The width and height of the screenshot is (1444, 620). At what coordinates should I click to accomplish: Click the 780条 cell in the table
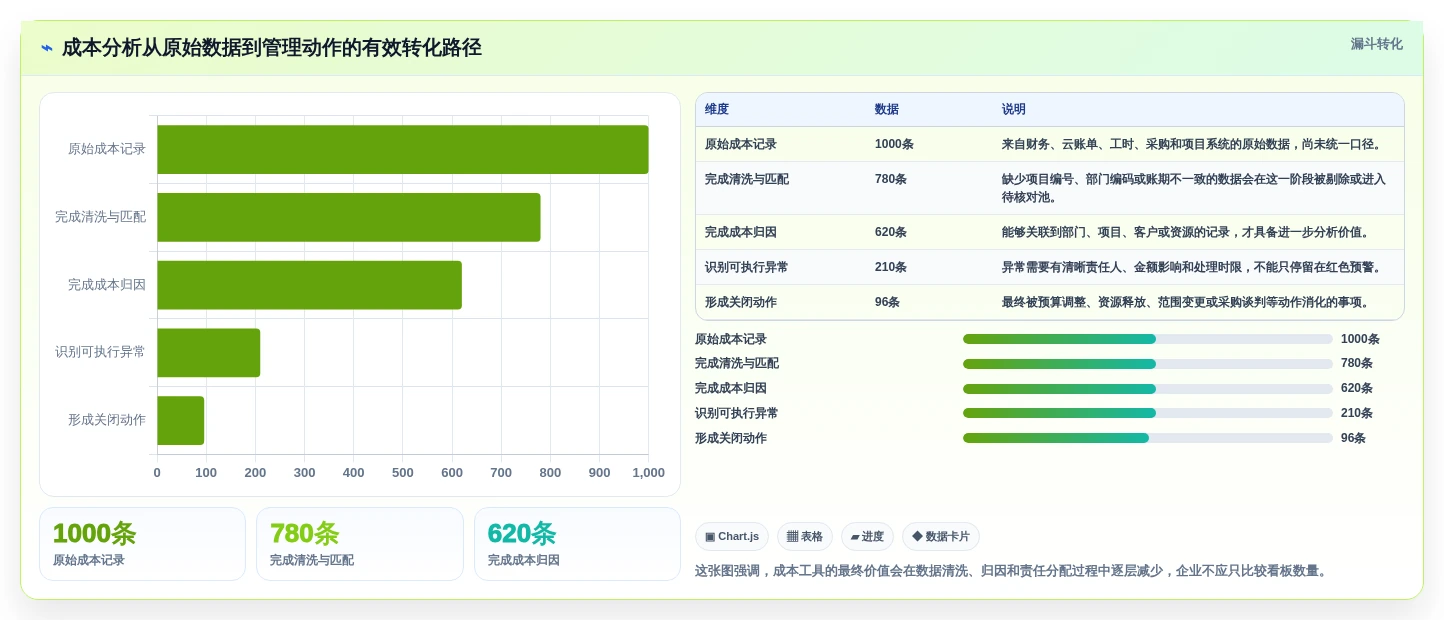[x=891, y=179]
